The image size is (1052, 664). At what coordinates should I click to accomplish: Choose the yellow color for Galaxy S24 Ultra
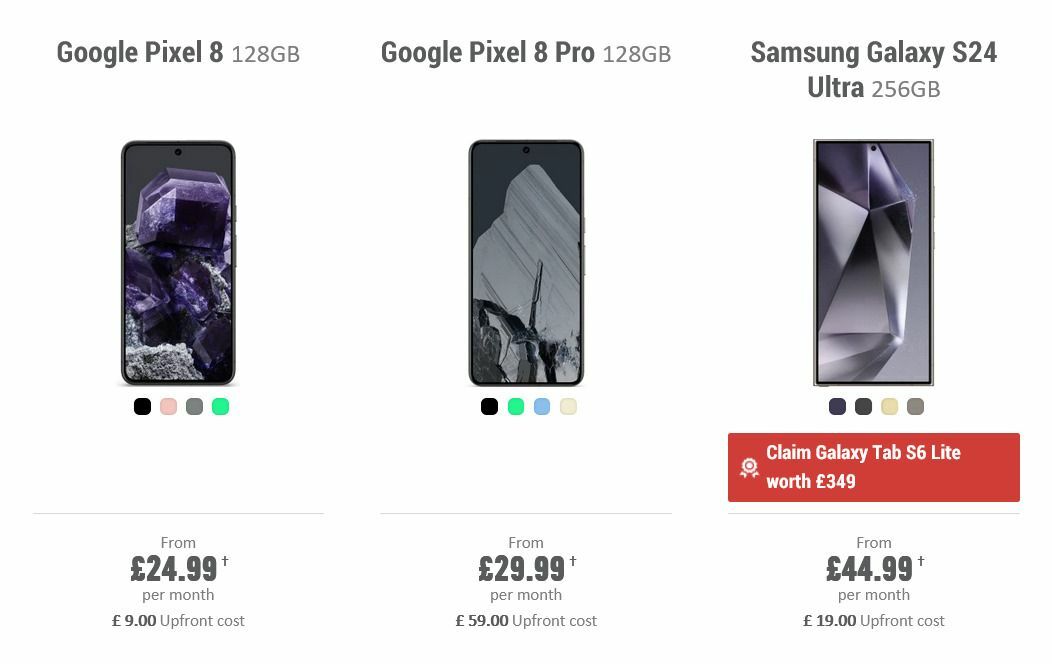(x=888, y=407)
